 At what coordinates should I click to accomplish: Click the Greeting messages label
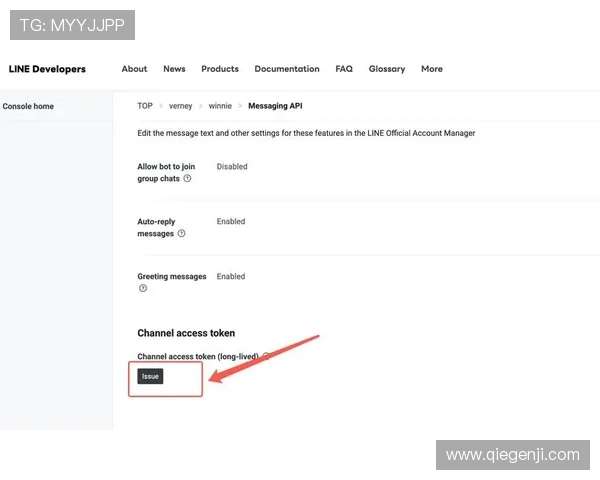point(172,276)
